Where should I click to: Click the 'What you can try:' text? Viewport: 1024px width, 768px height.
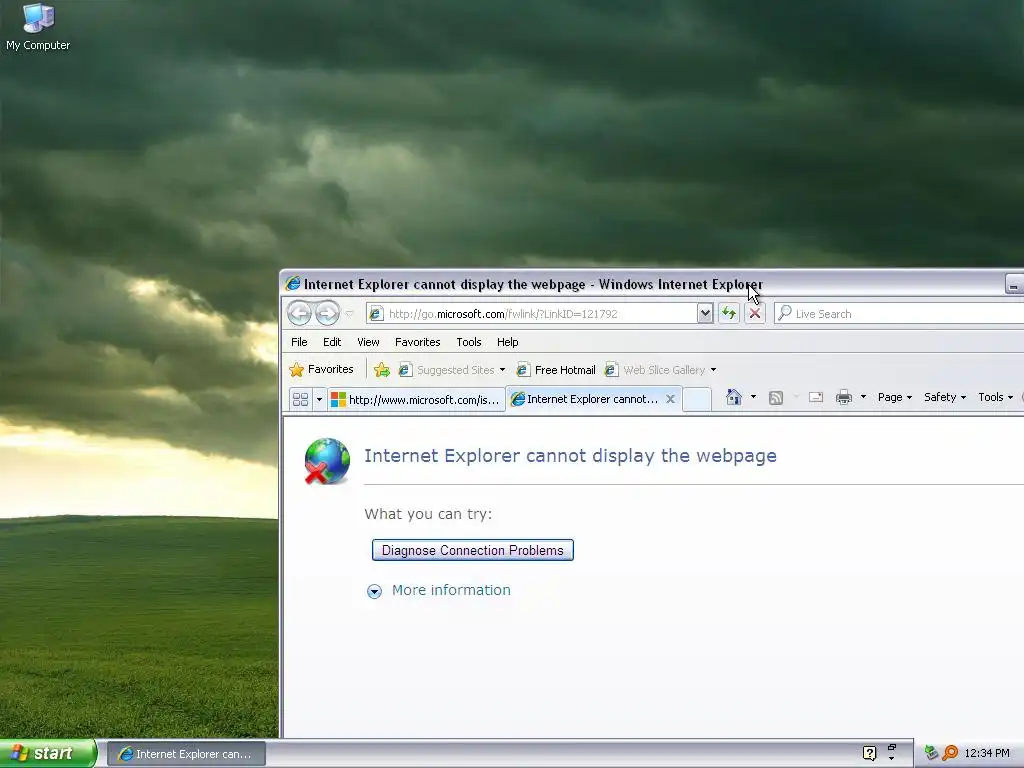coord(428,514)
